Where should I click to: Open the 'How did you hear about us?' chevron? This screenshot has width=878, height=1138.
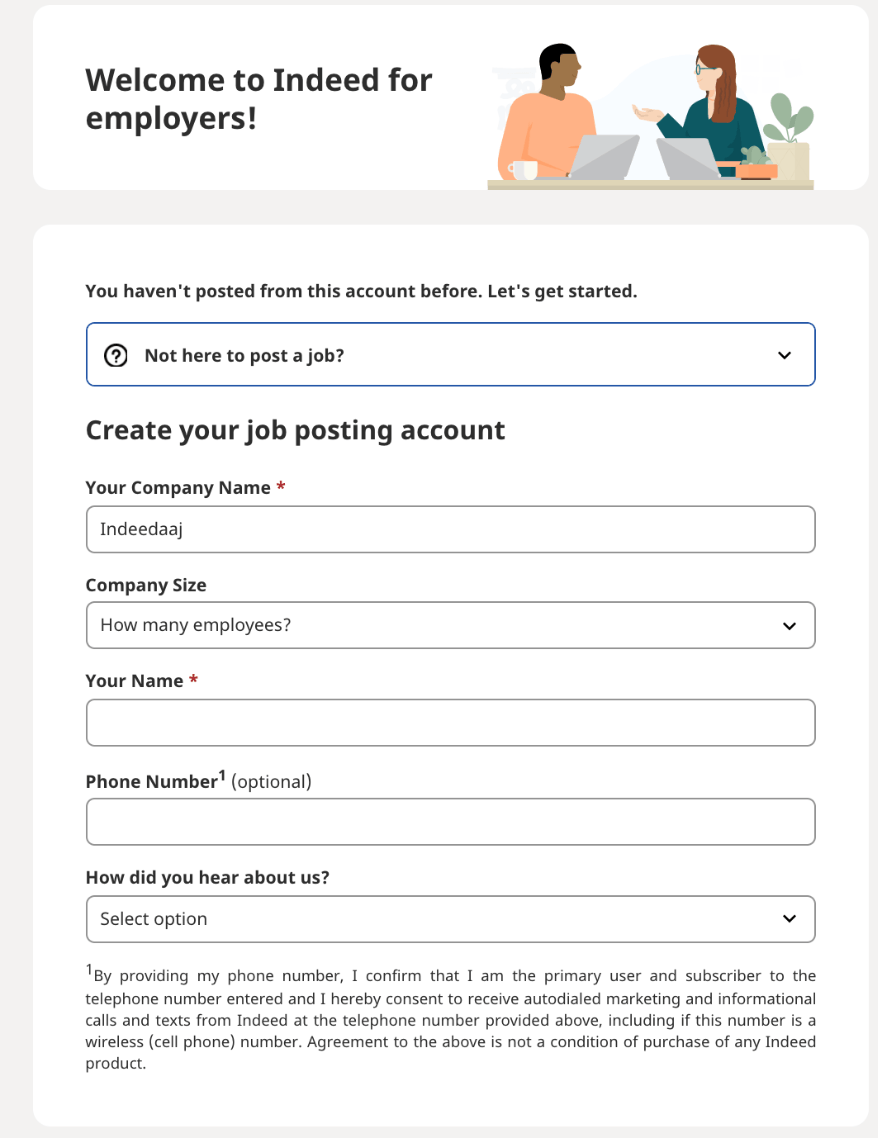click(x=789, y=919)
